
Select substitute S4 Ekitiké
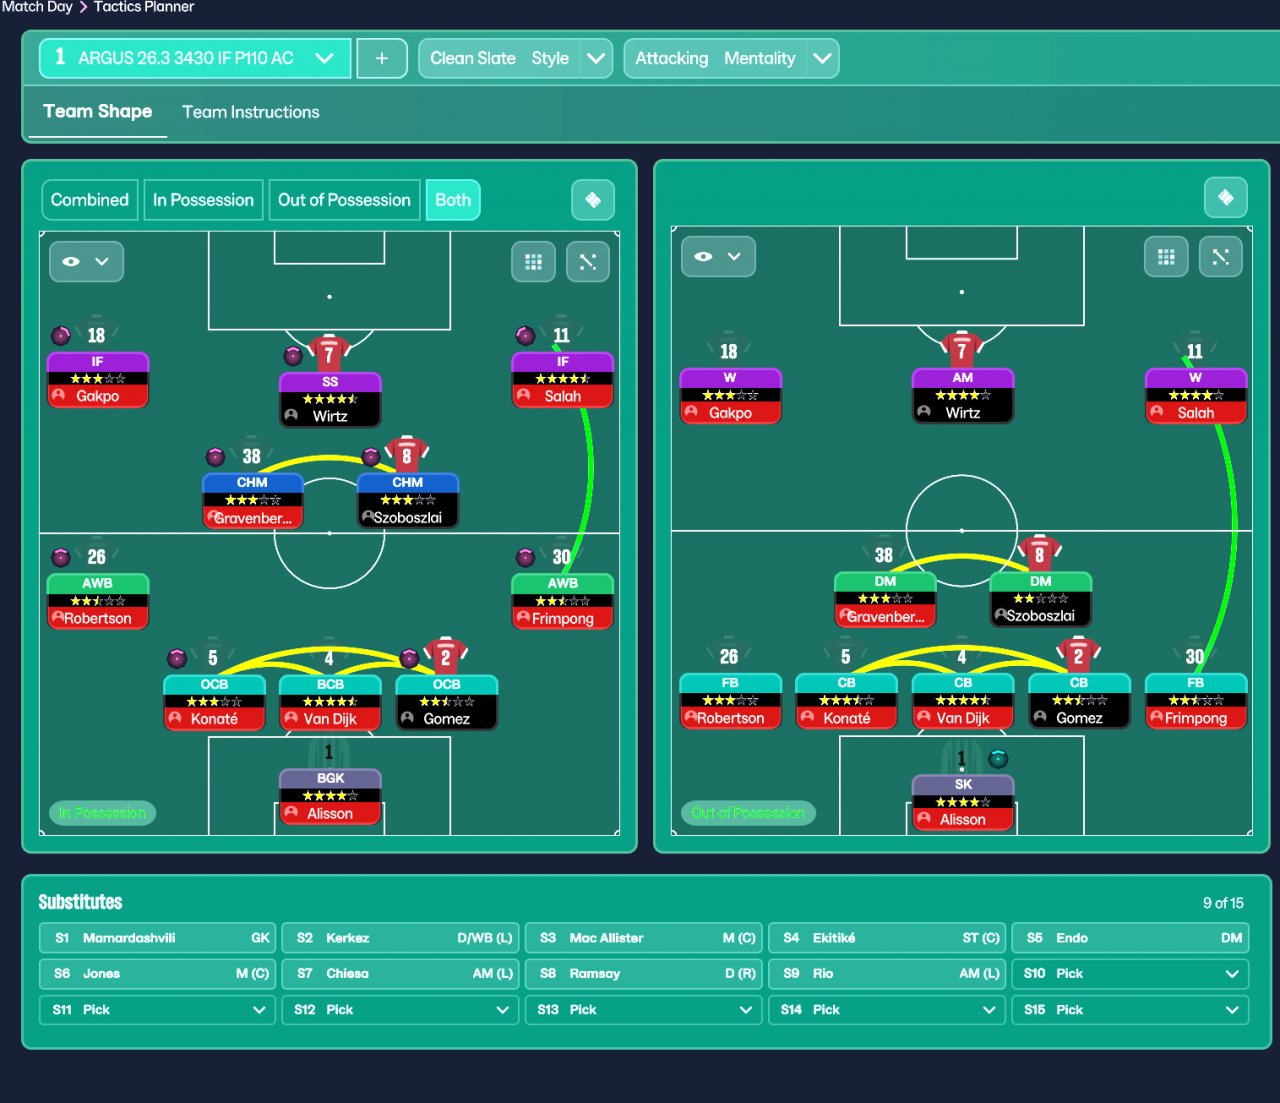887,938
